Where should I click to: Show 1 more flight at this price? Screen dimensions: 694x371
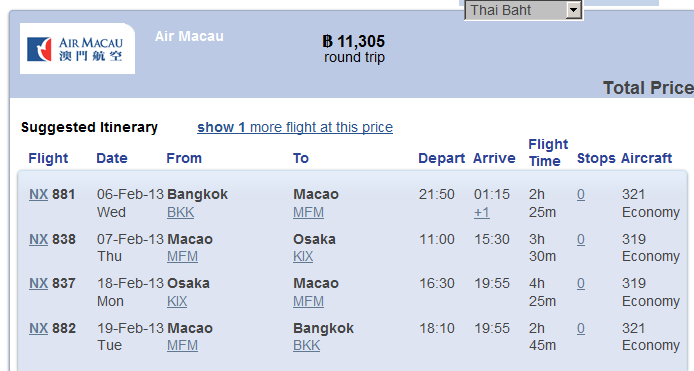(295, 127)
